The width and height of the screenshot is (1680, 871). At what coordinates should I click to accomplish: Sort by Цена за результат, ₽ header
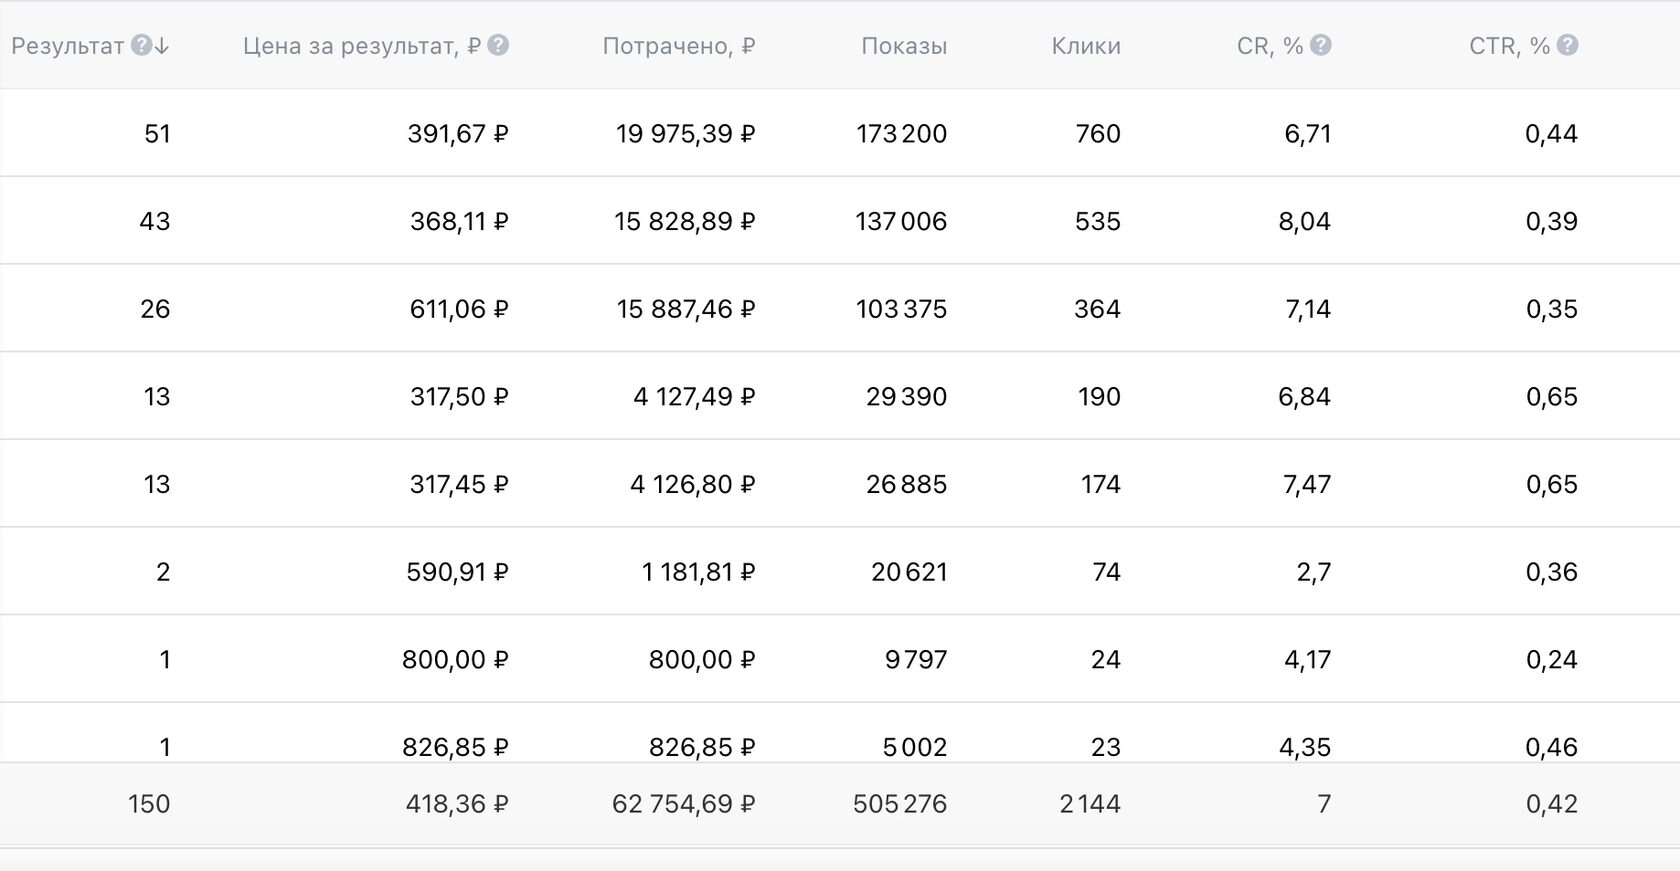point(362,46)
